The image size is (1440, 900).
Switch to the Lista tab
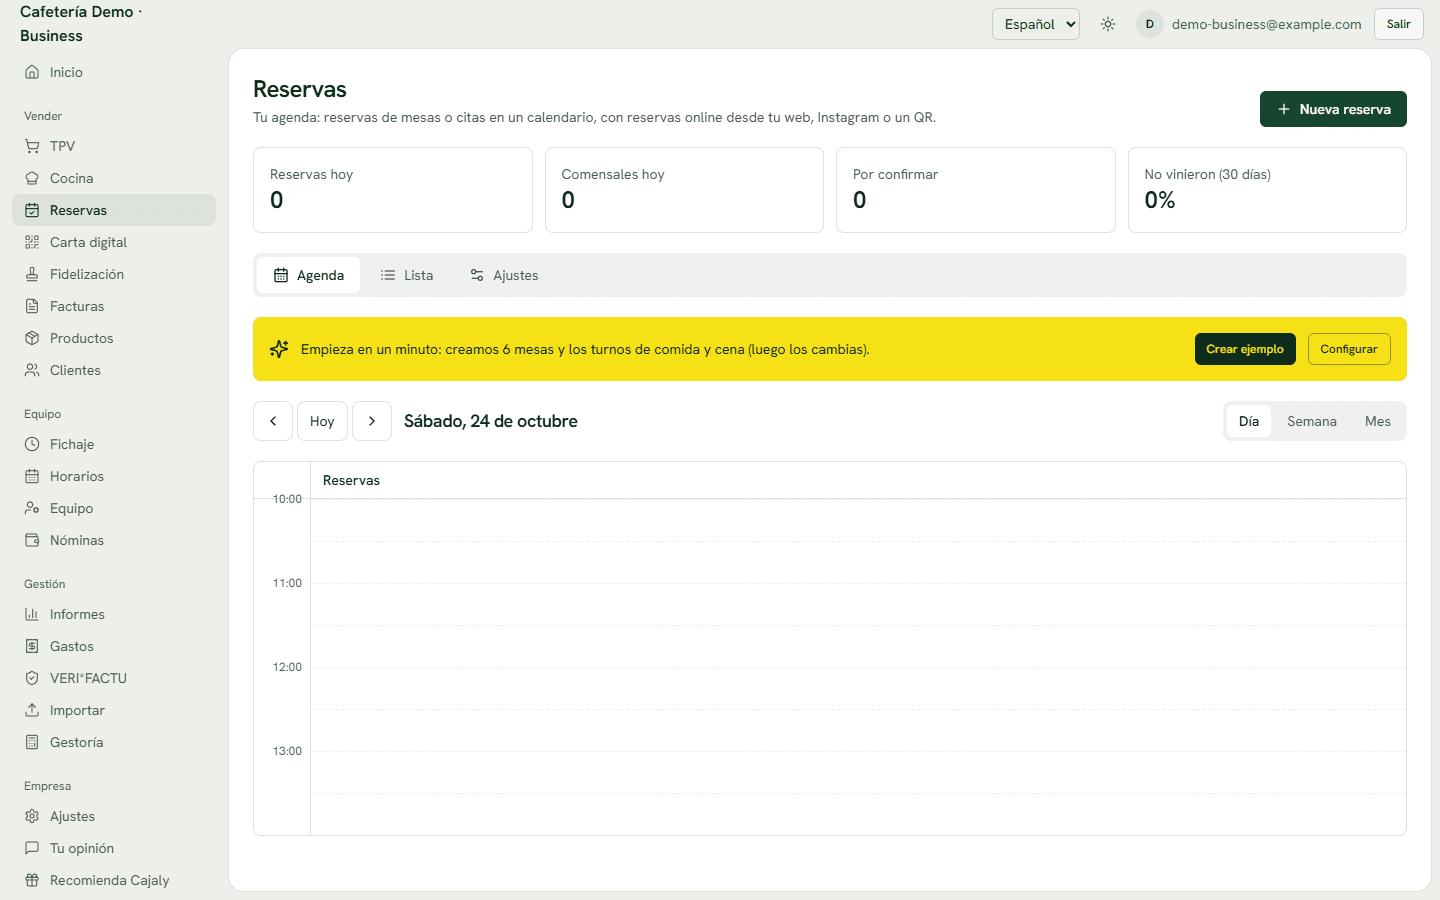pos(407,275)
